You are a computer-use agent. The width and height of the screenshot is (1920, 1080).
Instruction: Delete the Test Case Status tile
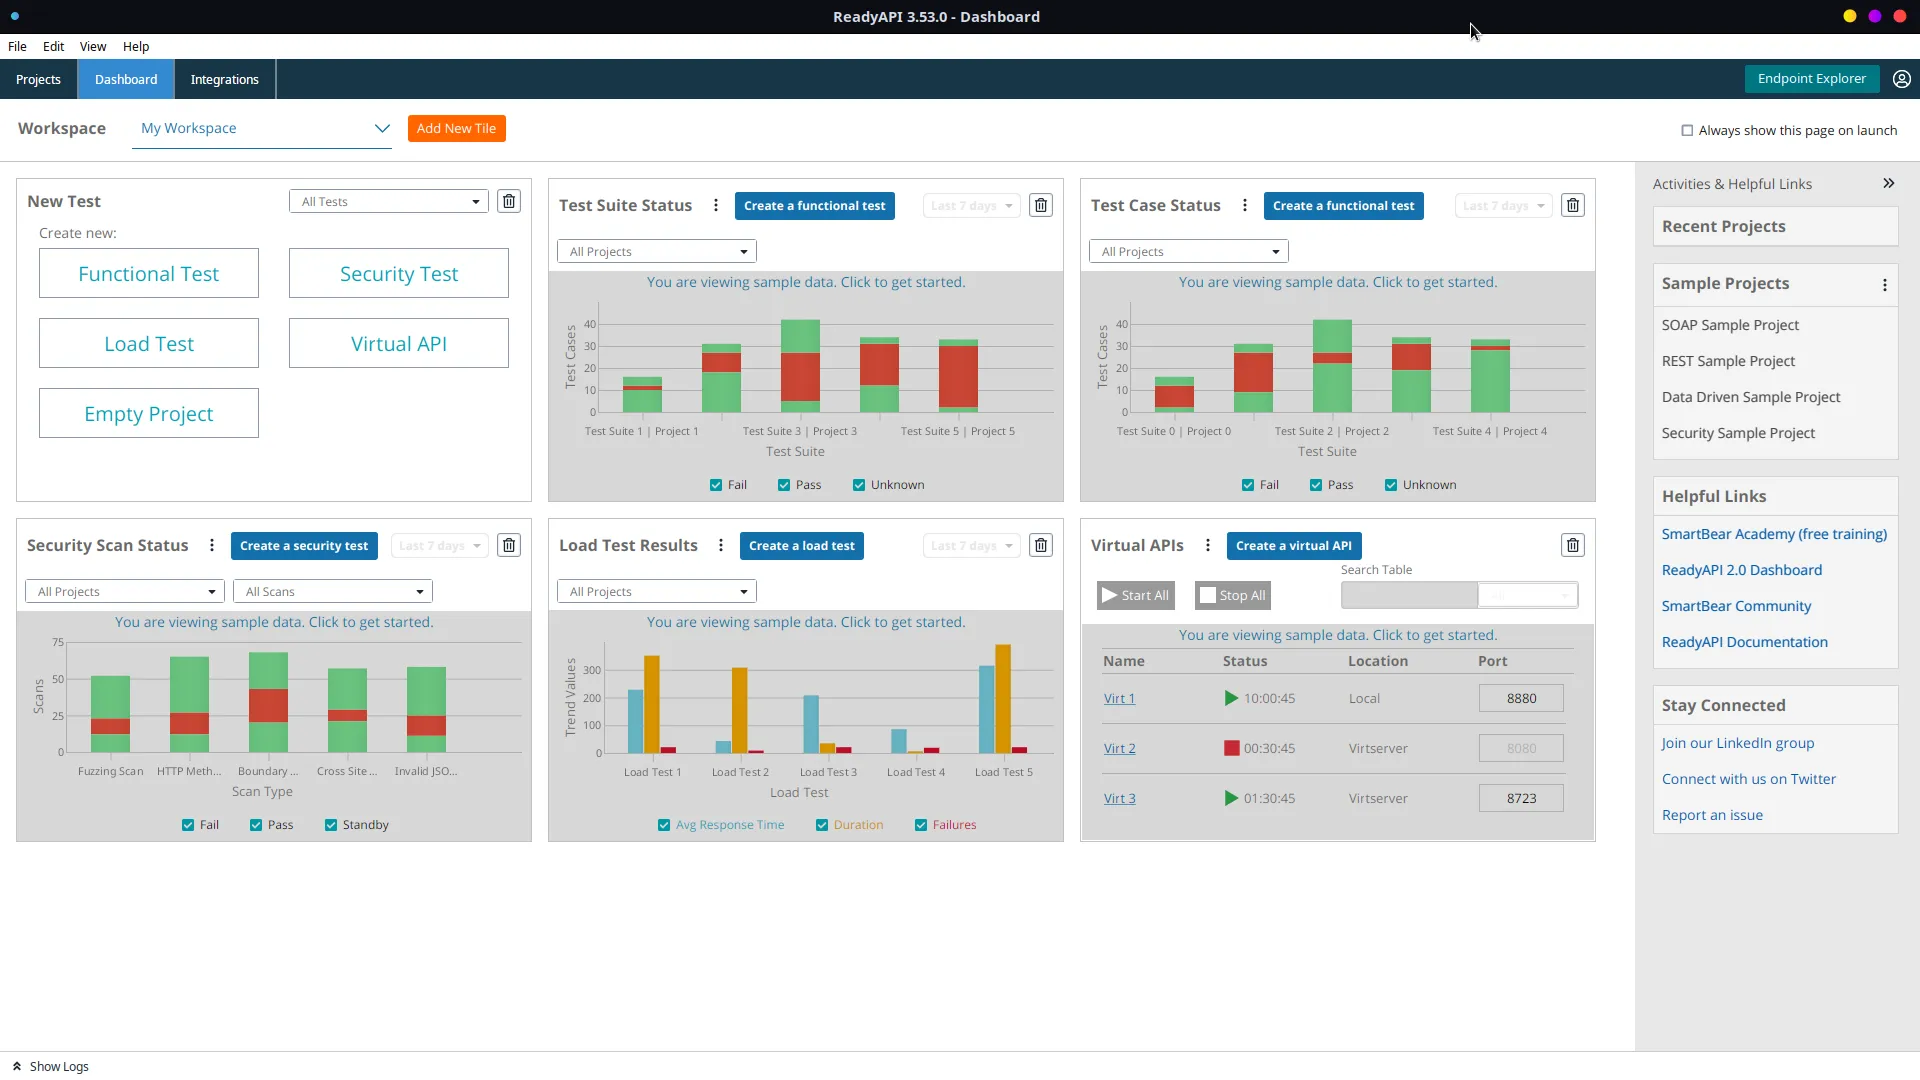click(1572, 205)
